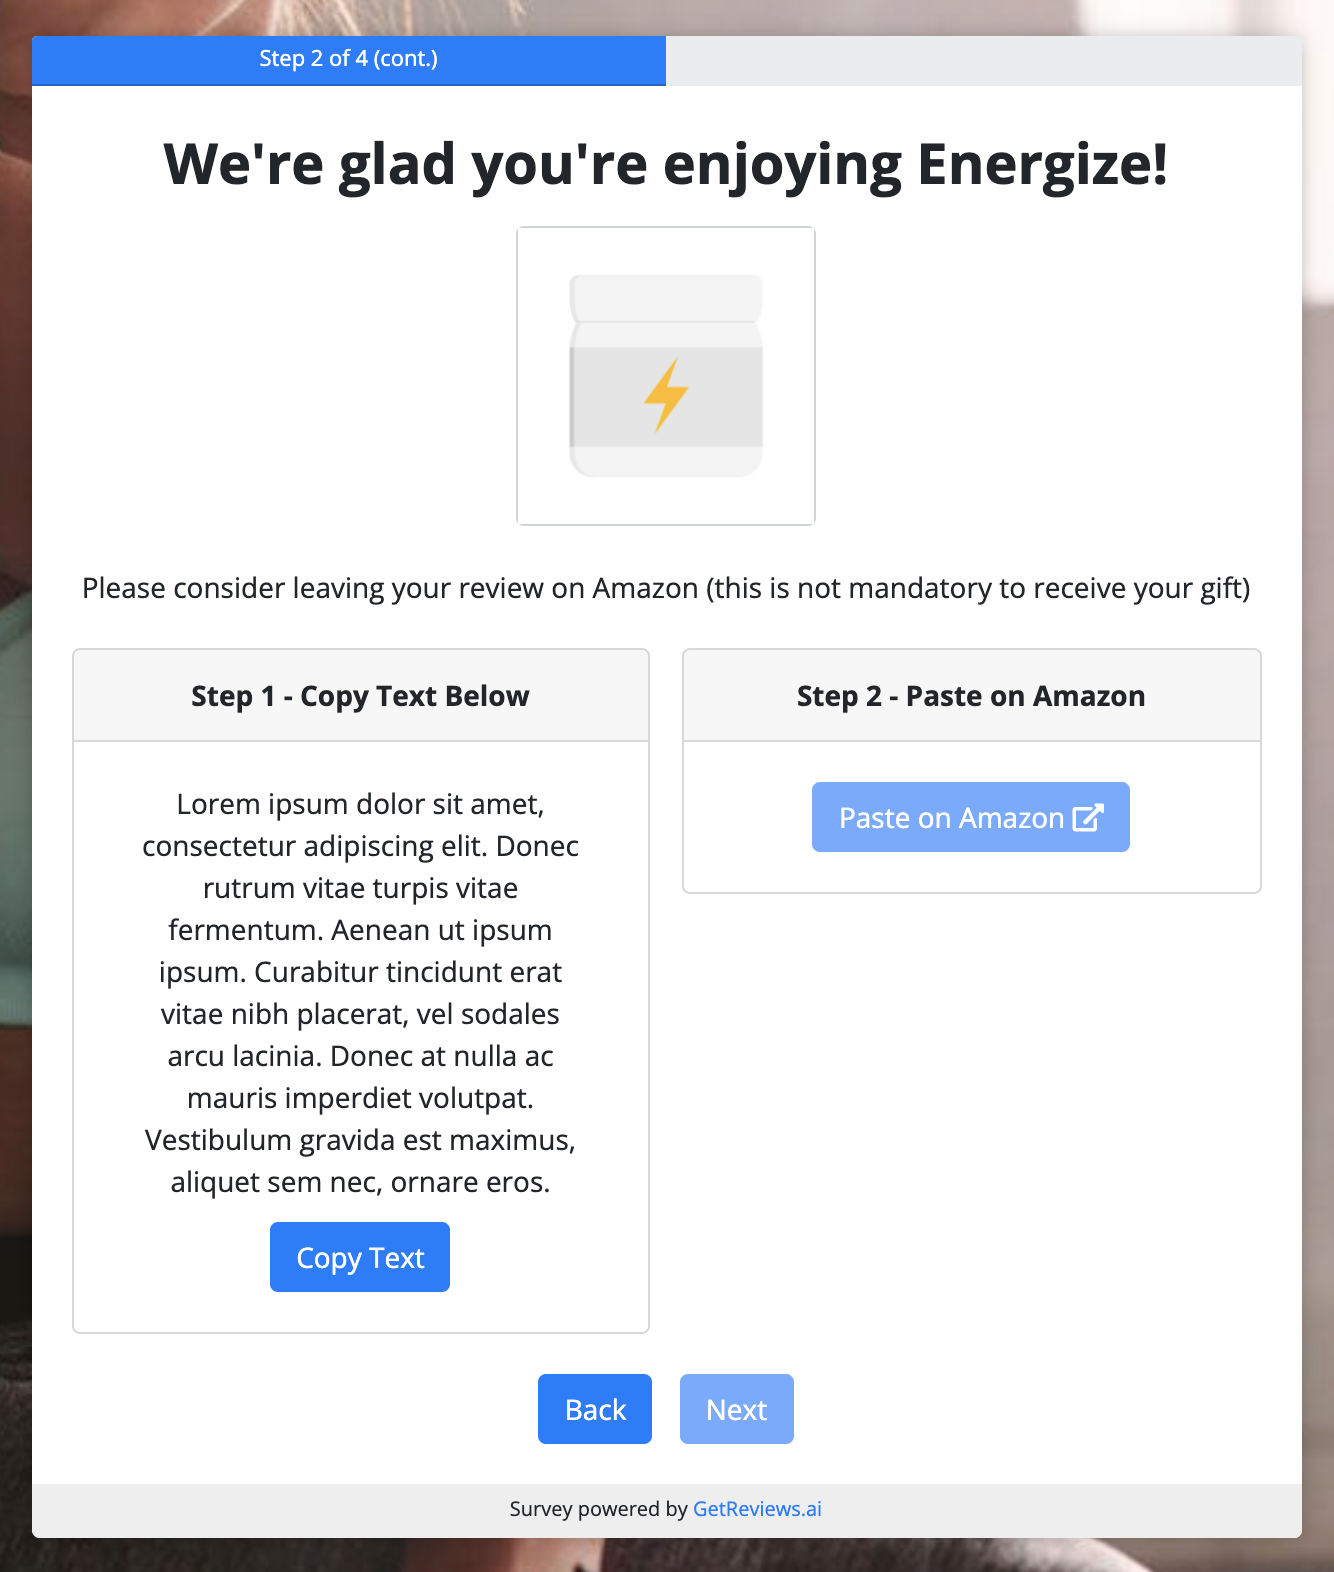Click the "Curabitur tincidunt erat" text line
The height and width of the screenshot is (1572, 1334).
(408, 972)
